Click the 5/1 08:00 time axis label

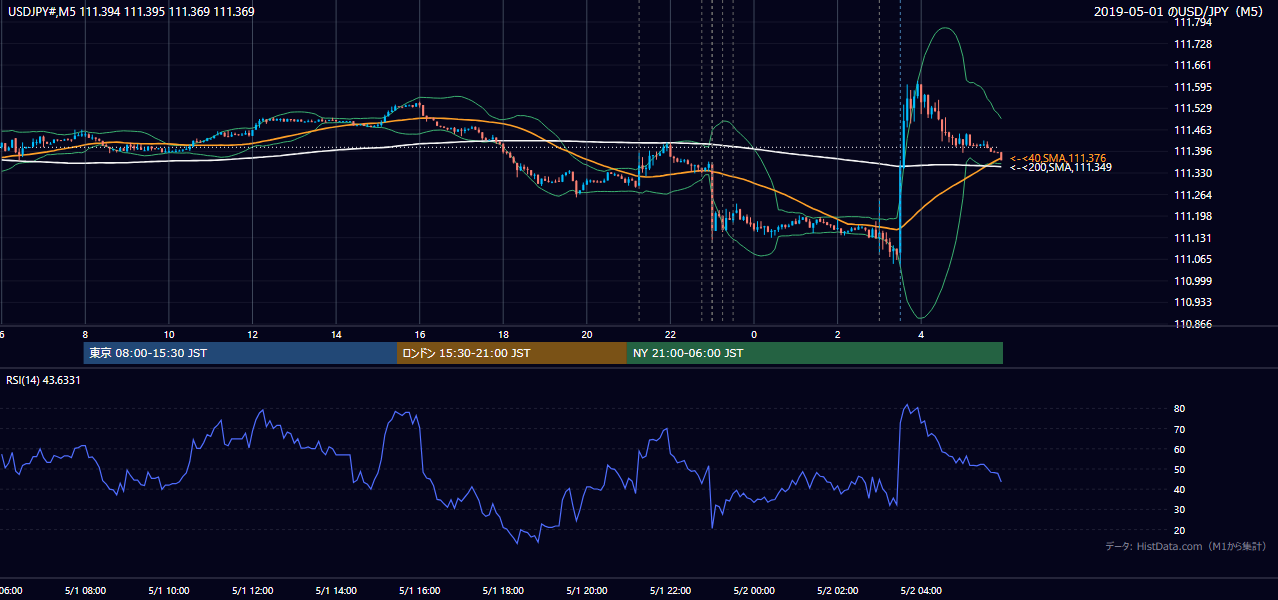(85, 591)
